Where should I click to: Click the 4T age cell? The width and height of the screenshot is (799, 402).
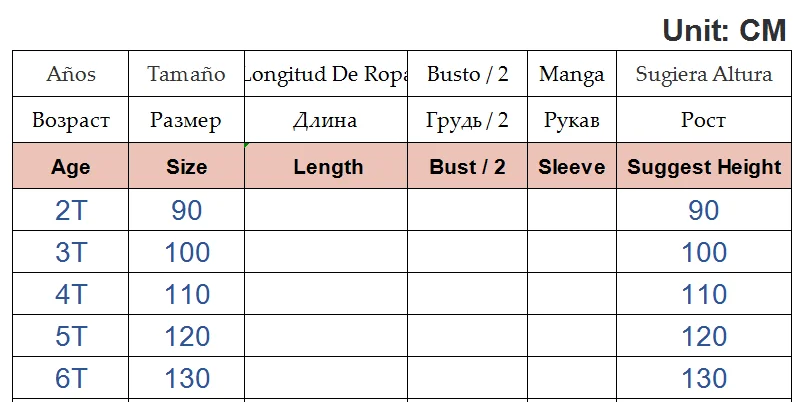pos(71,294)
